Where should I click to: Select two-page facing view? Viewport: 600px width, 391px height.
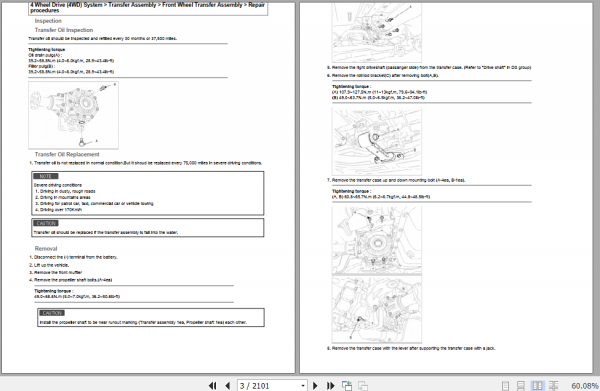(537, 386)
